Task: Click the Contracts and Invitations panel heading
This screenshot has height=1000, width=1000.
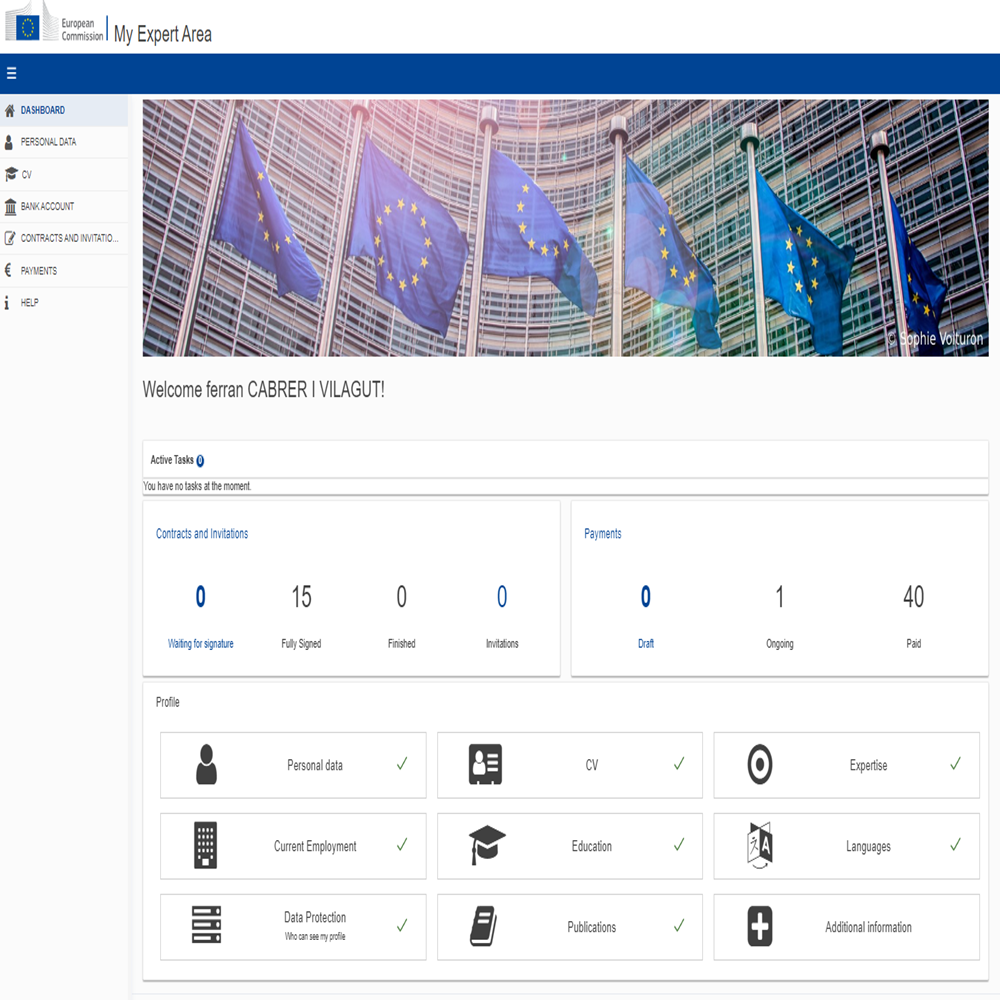Action: click(202, 534)
